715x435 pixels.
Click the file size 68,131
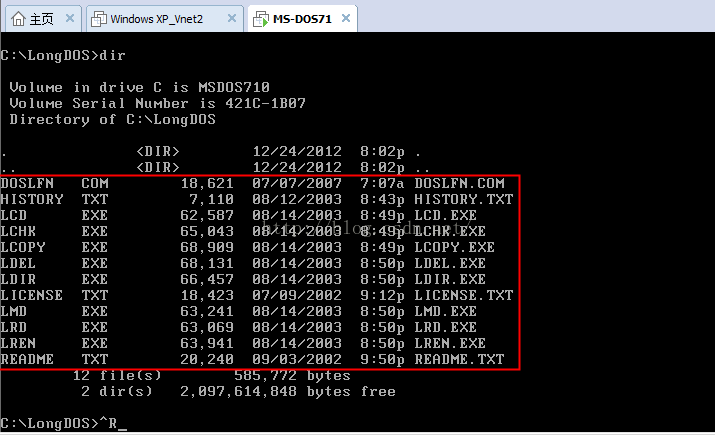tap(207, 263)
